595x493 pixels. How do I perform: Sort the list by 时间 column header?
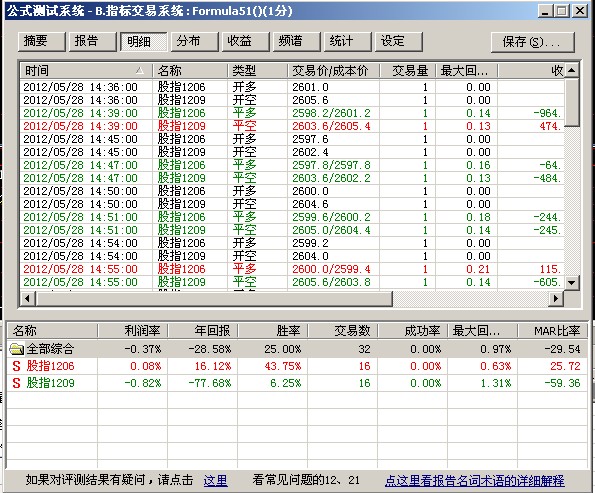pyautogui.click(x=86, y=71)
